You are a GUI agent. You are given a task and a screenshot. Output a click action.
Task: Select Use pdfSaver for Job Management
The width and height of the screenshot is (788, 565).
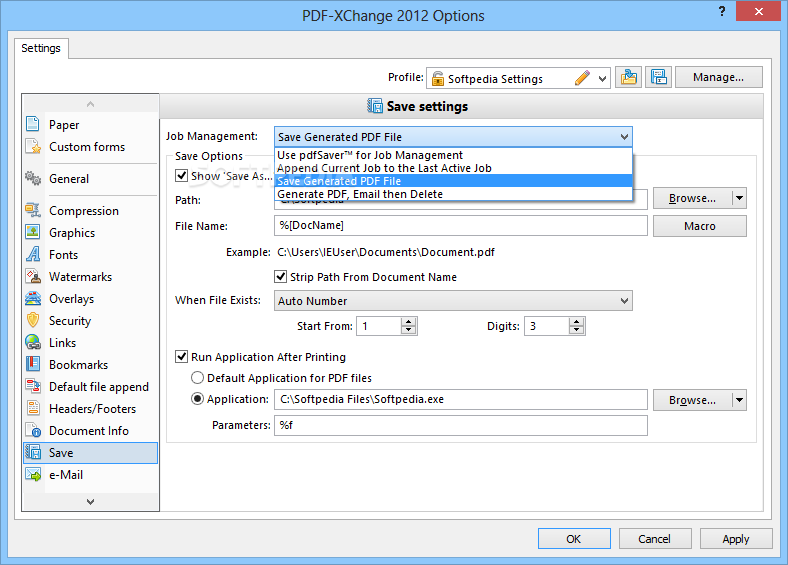coord(370,155)
